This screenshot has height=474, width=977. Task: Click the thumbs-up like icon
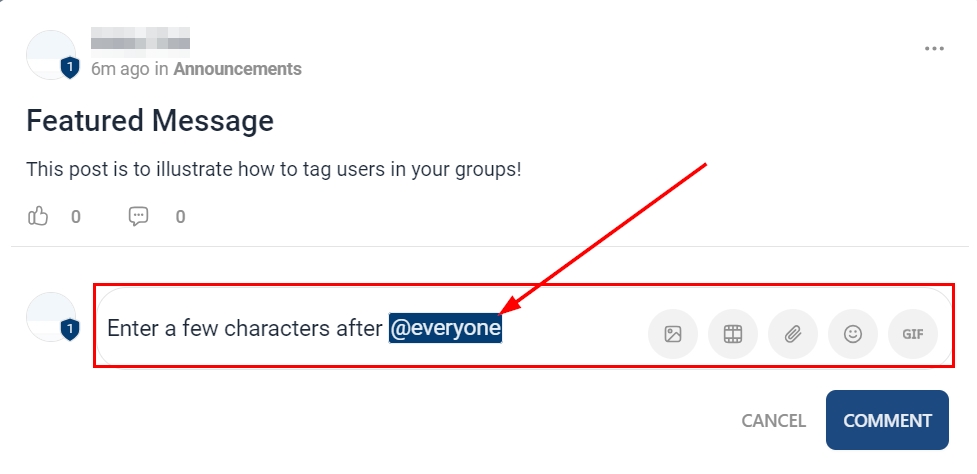(39, 216)
